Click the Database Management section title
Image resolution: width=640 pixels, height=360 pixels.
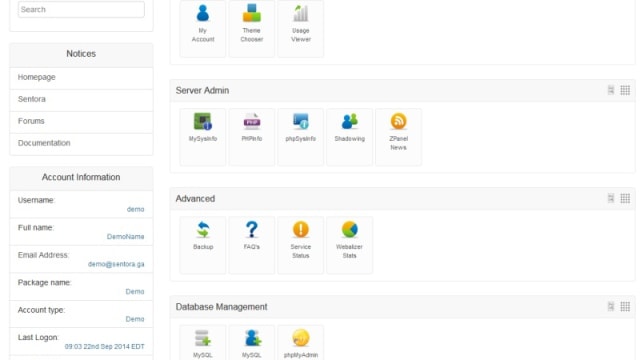[222, 307]
